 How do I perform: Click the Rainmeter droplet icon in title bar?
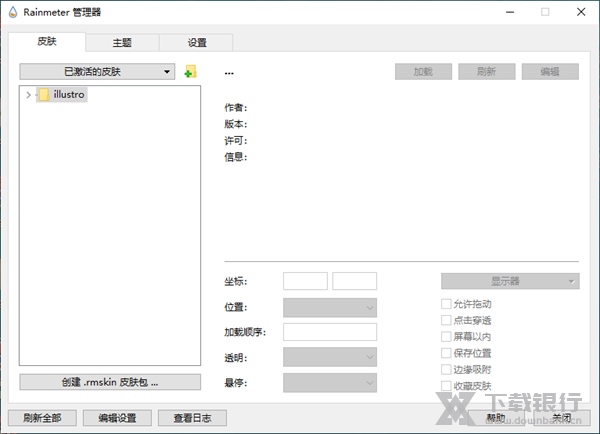click(11, 12)
